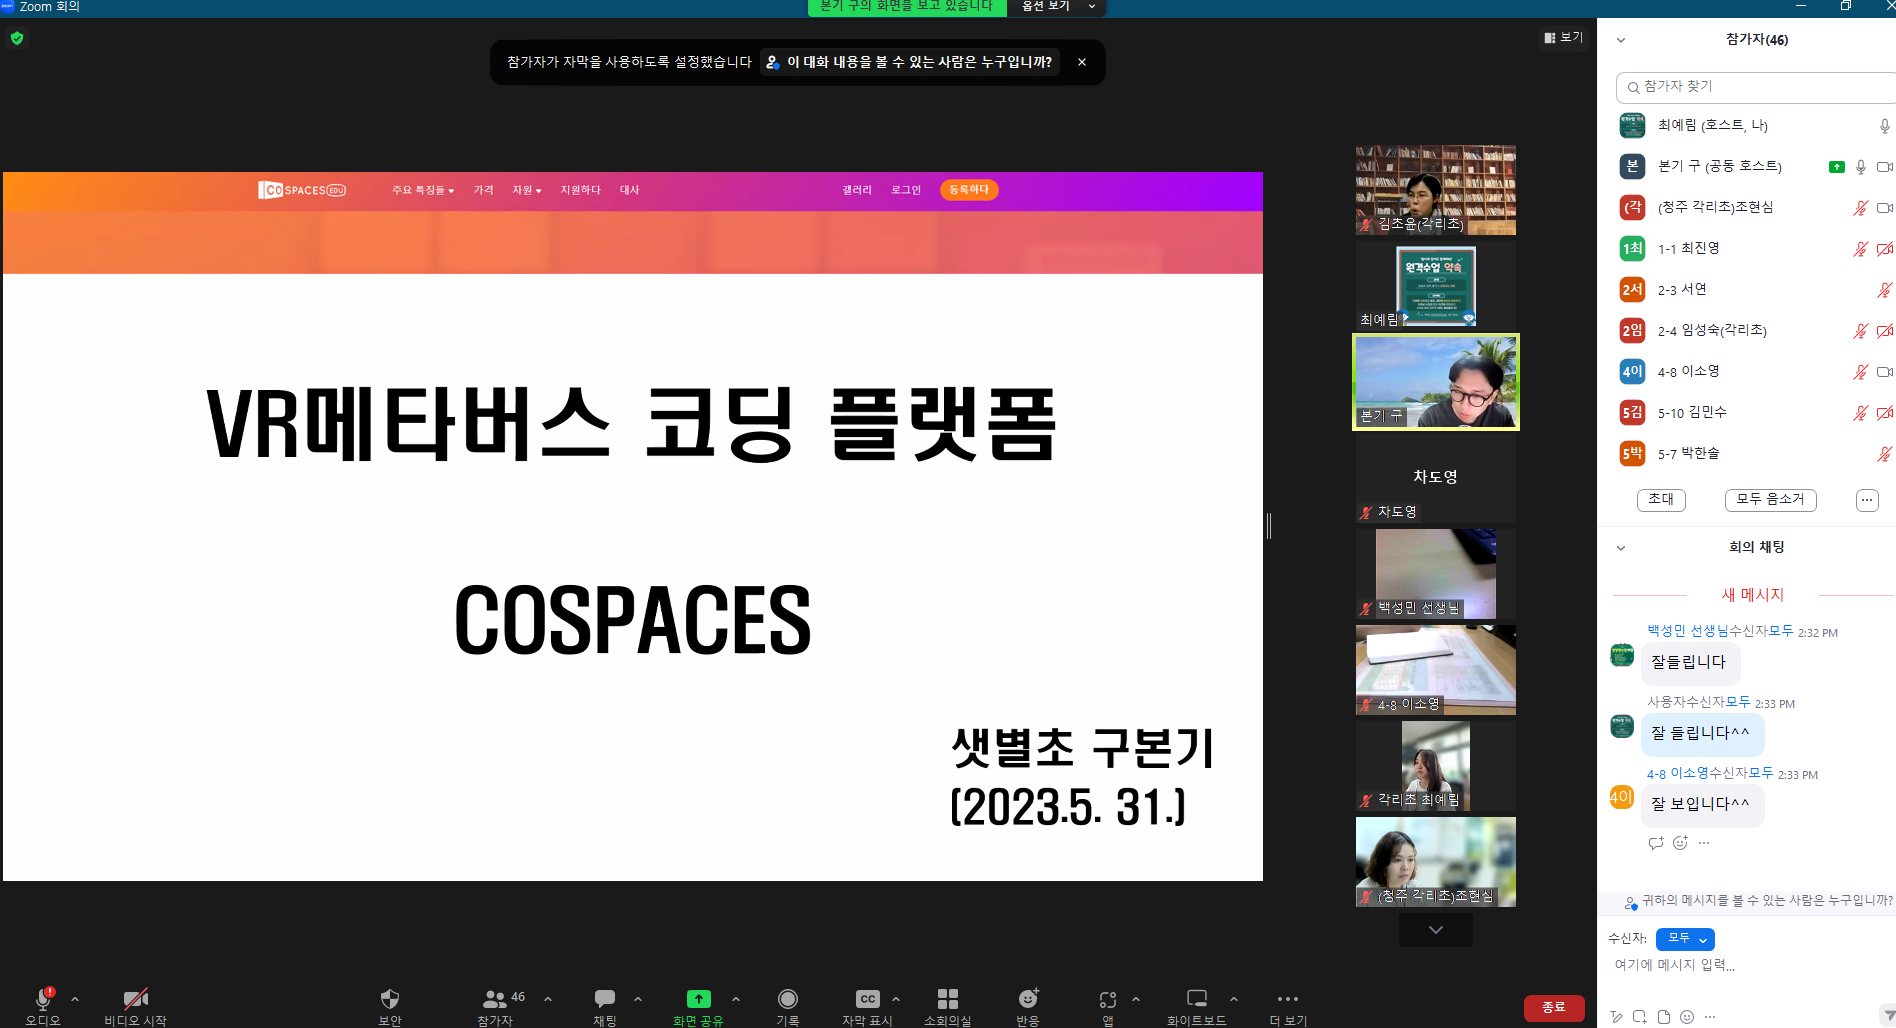Click the orange 등록하다 button
The height and width of the screenshot is (1028, 1896).
[969, 190]
